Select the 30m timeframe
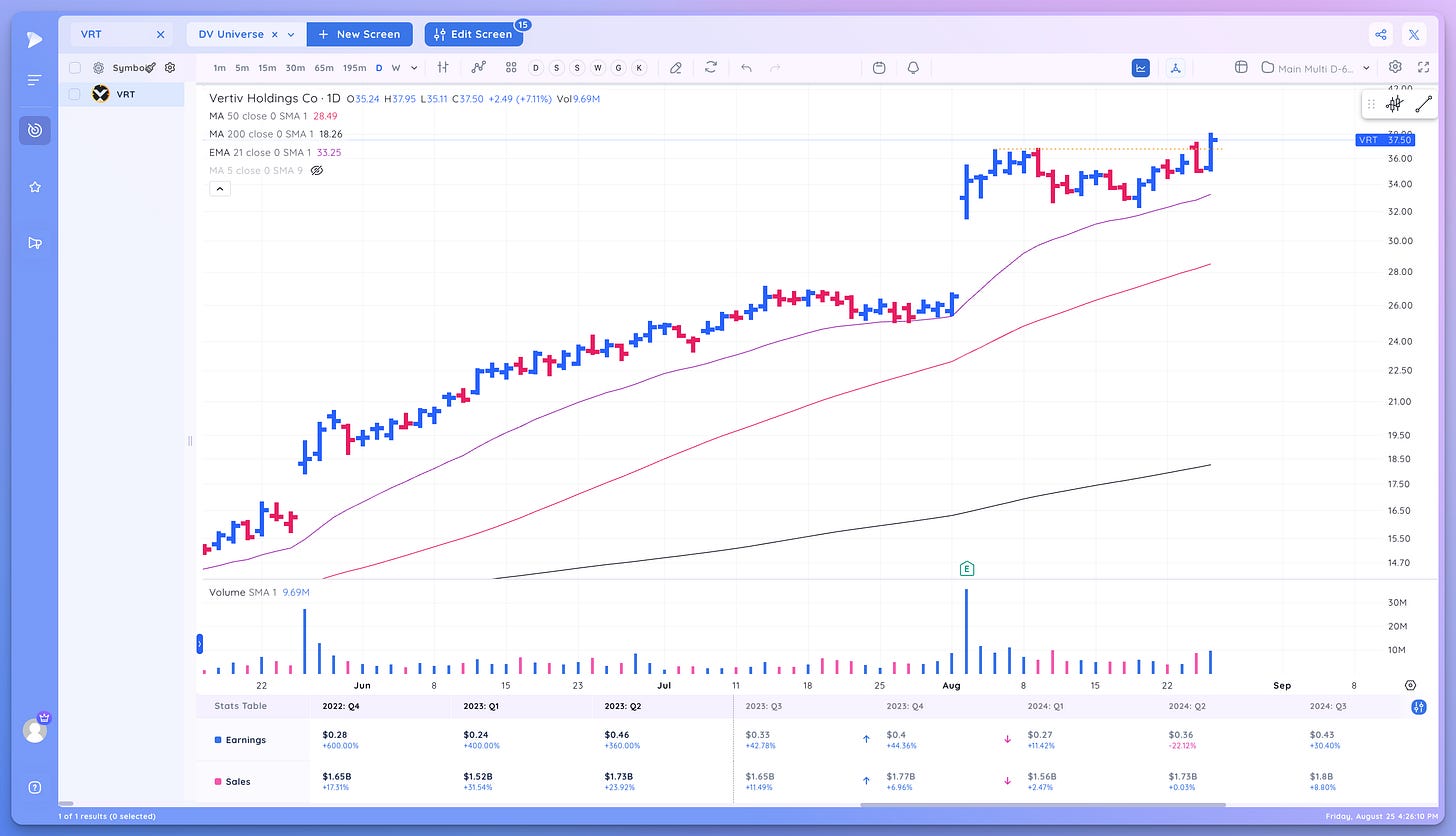This screenshot has height=836, width=1456. (x=295, y=68)
